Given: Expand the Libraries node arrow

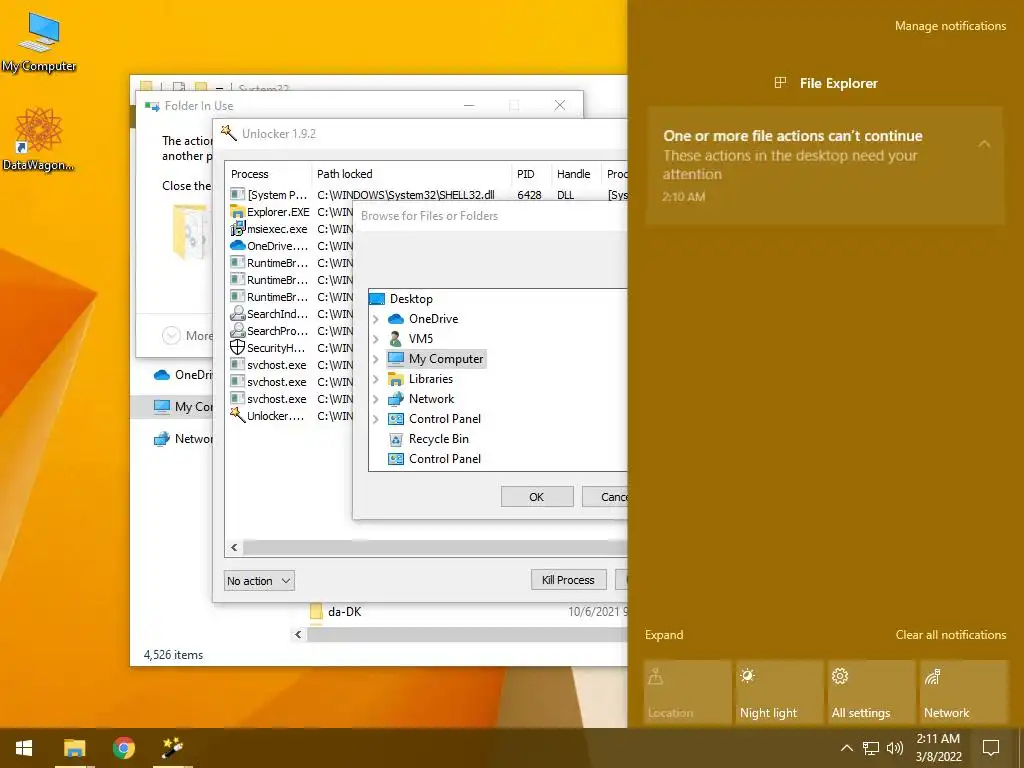Looking at the screenshot, I should [376, 379].
